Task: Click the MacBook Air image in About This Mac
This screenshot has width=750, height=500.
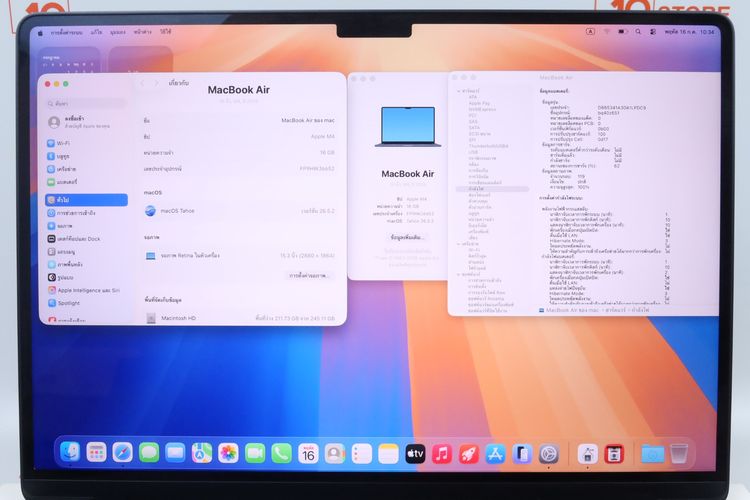Action: 408,126
